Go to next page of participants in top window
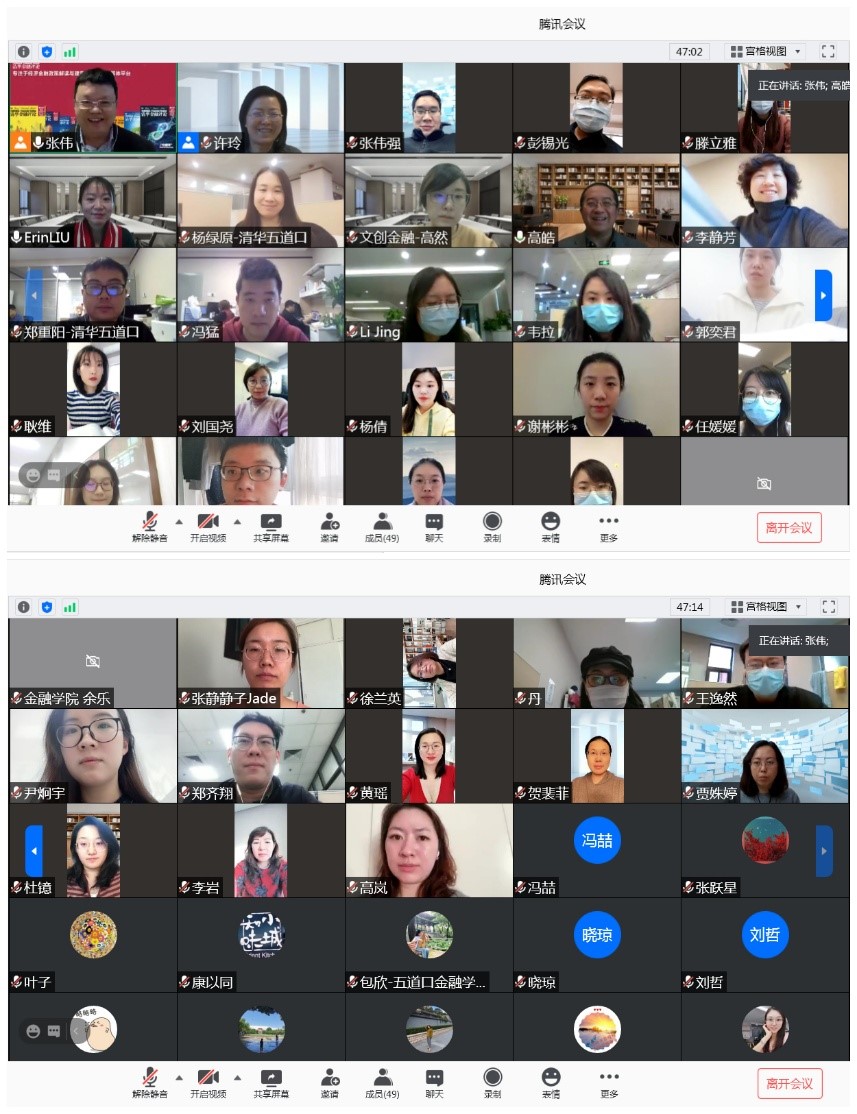The height and width of the screenshot is (1114, 857). coord(823,295)
